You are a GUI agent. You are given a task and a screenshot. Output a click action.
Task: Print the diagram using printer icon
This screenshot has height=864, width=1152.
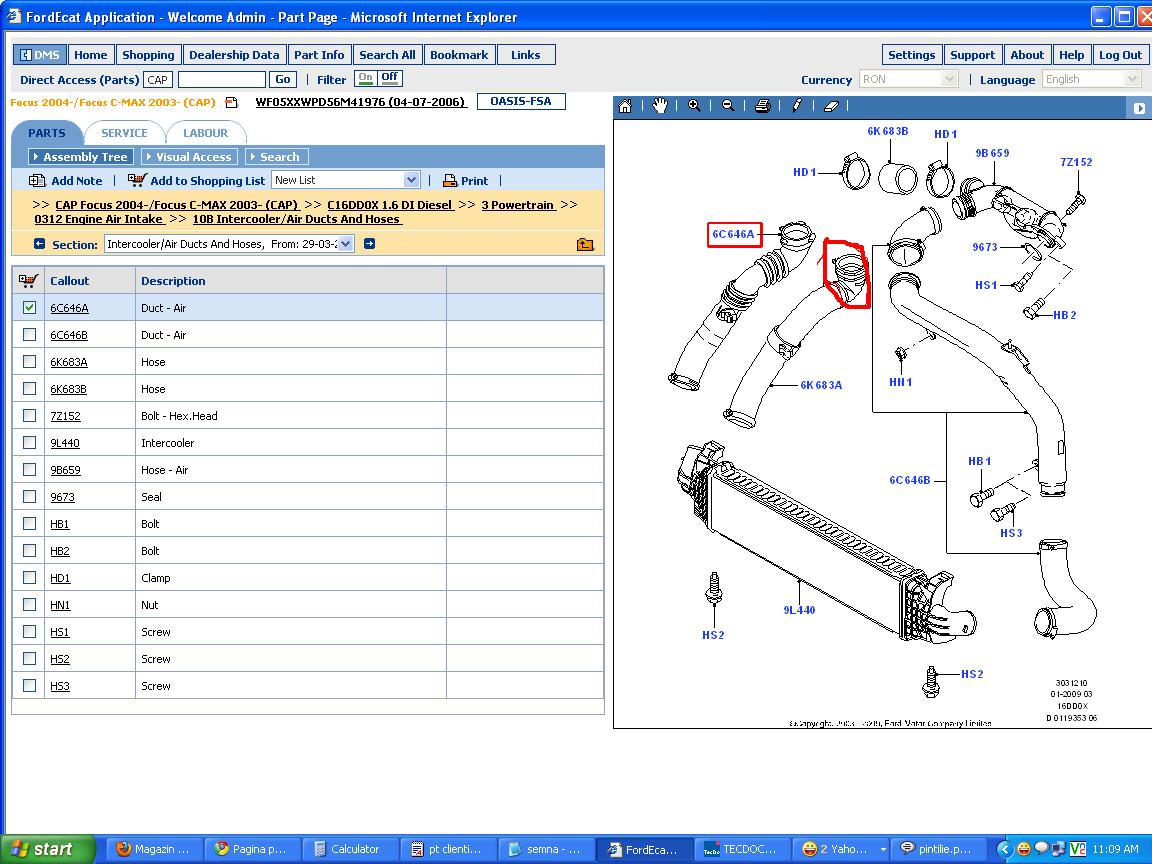763,106
